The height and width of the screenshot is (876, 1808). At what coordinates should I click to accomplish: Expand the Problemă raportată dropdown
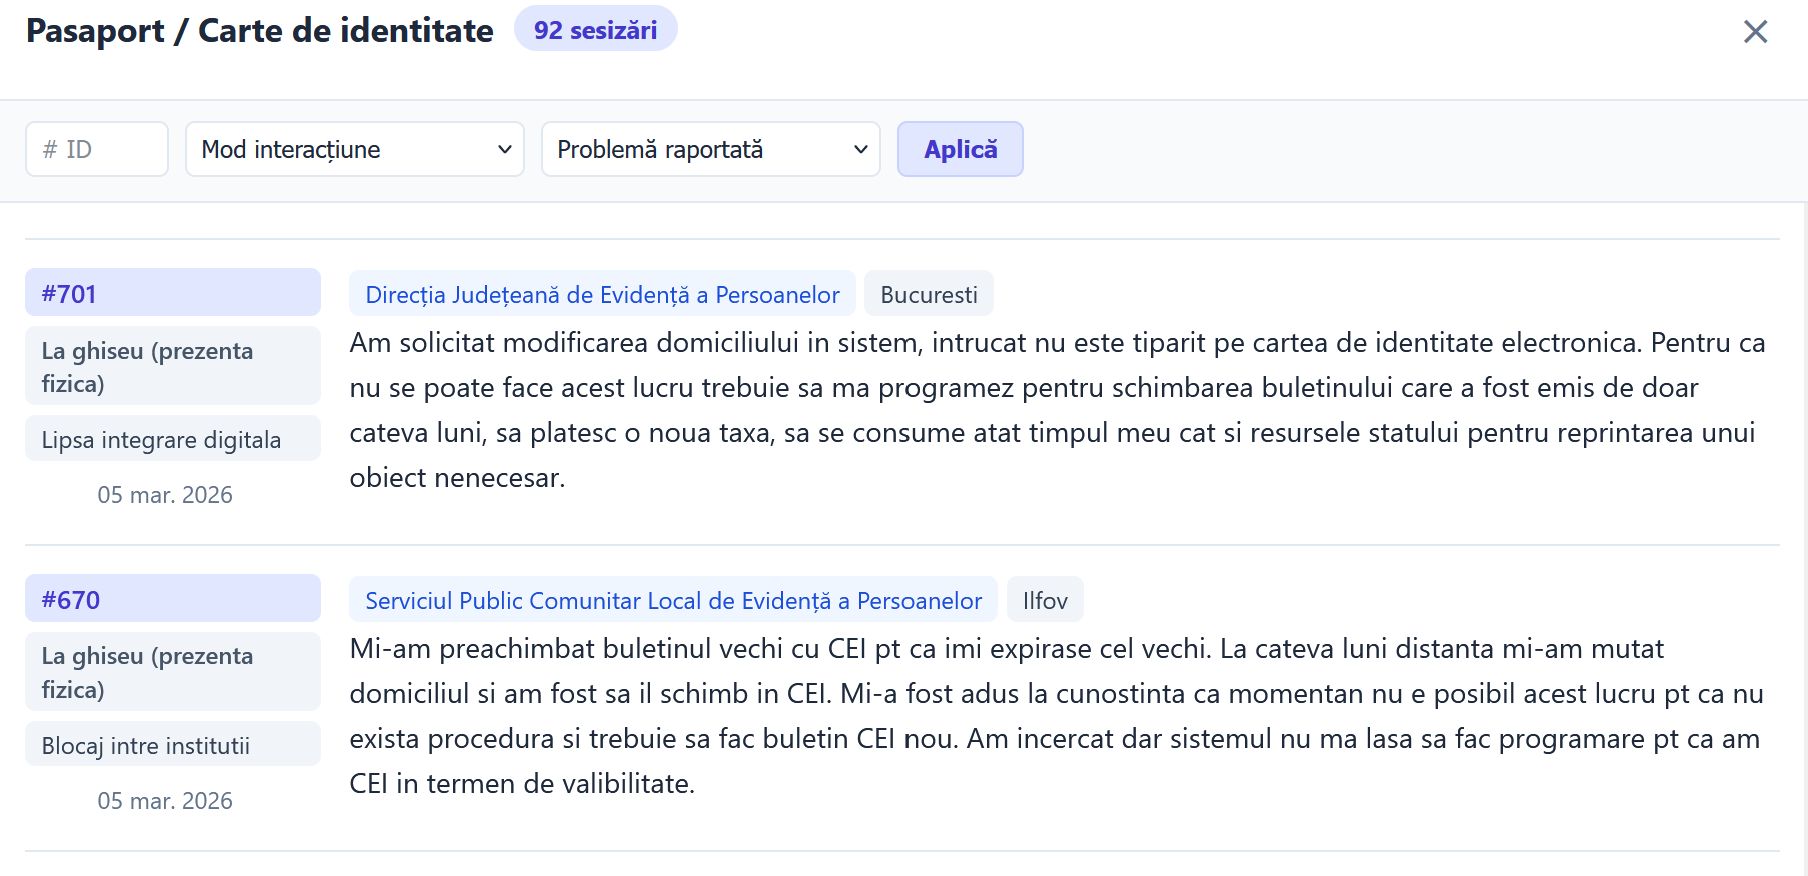click(710, 149)
